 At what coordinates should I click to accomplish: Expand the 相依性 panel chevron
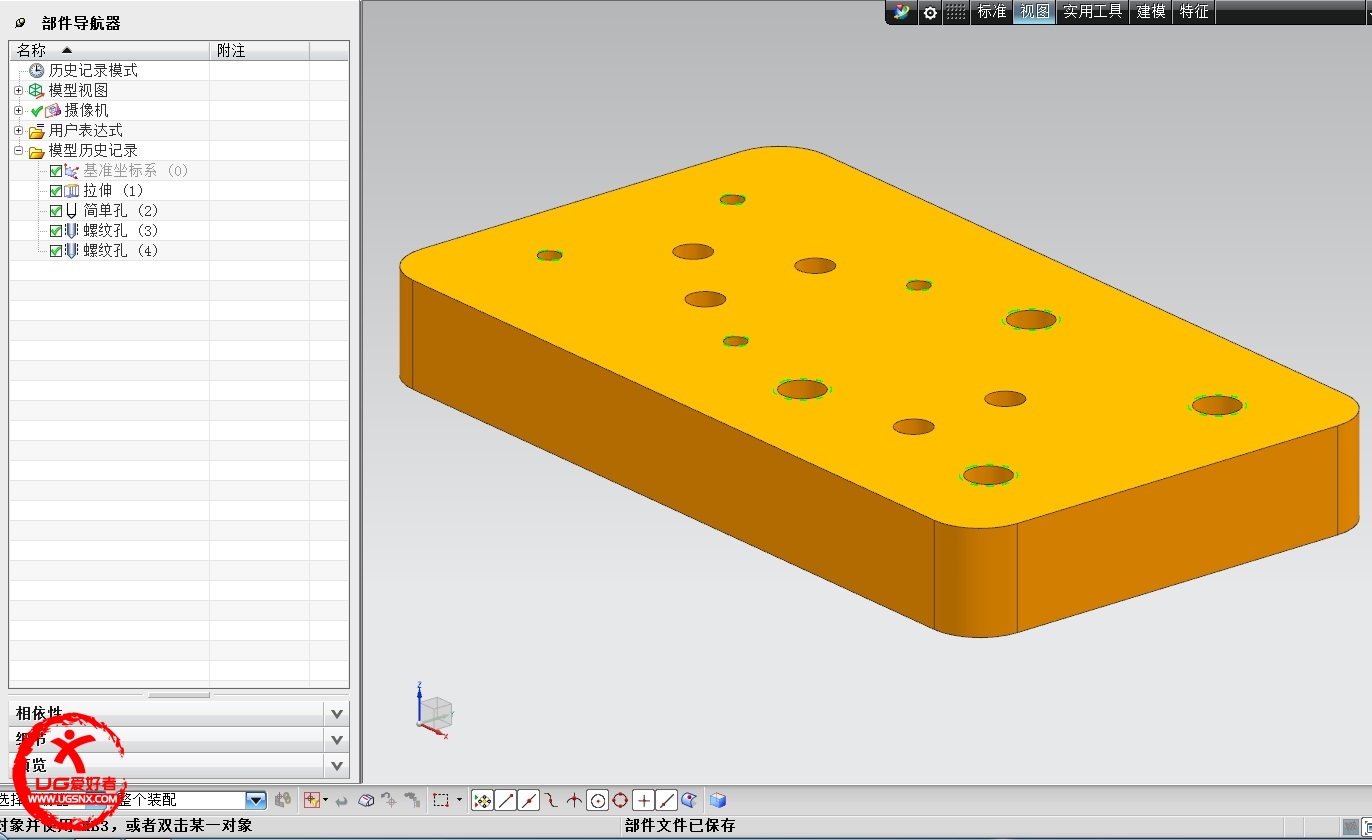(x=337, y=714)
